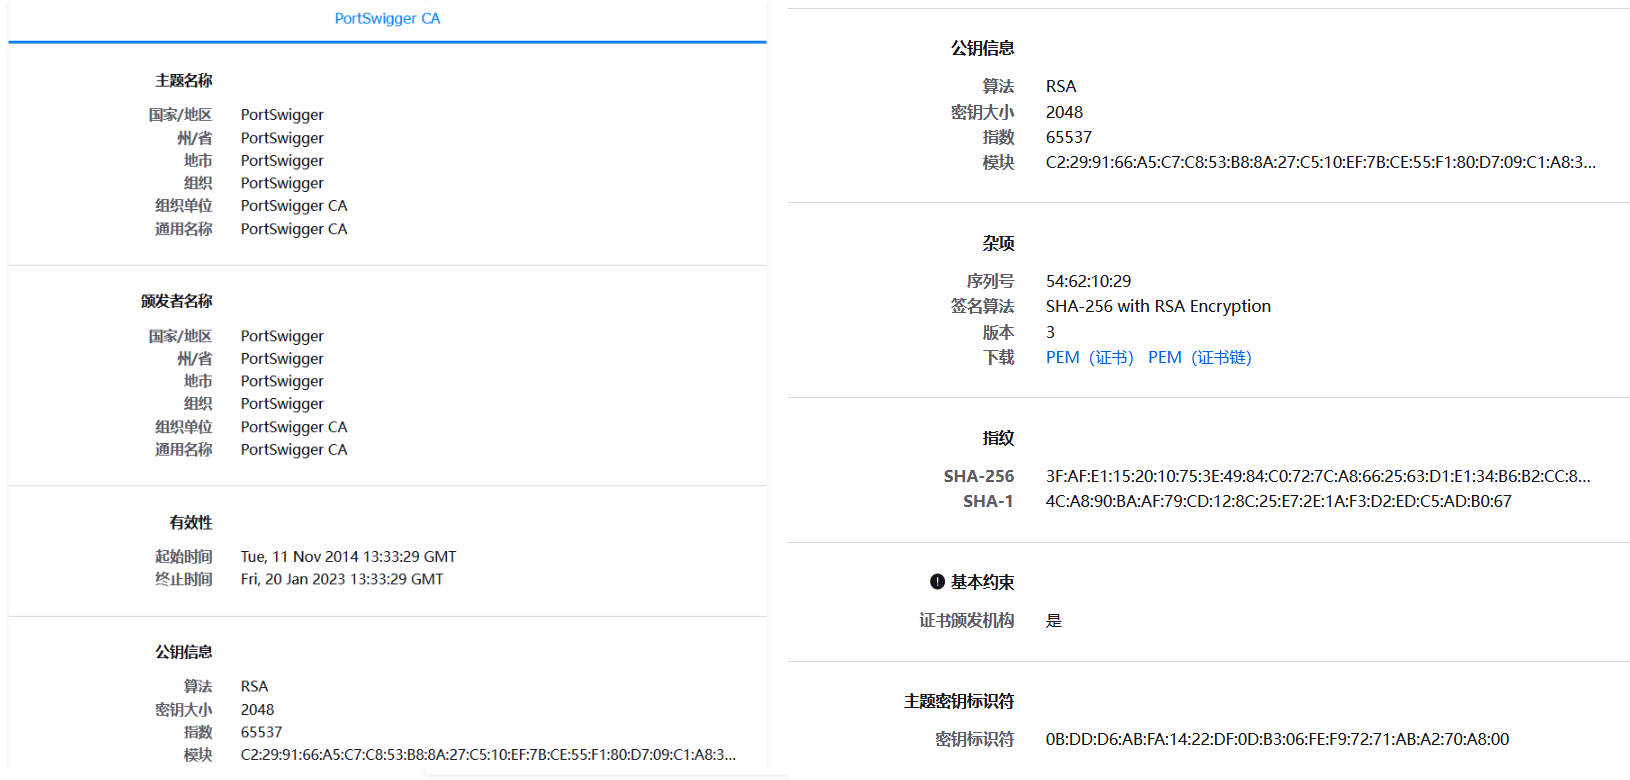Click the 起始时间 date Tue, 11 Nov 2014
This screenshot has width=1630, height=780.
pyautogui.click(x=348, y=556)
